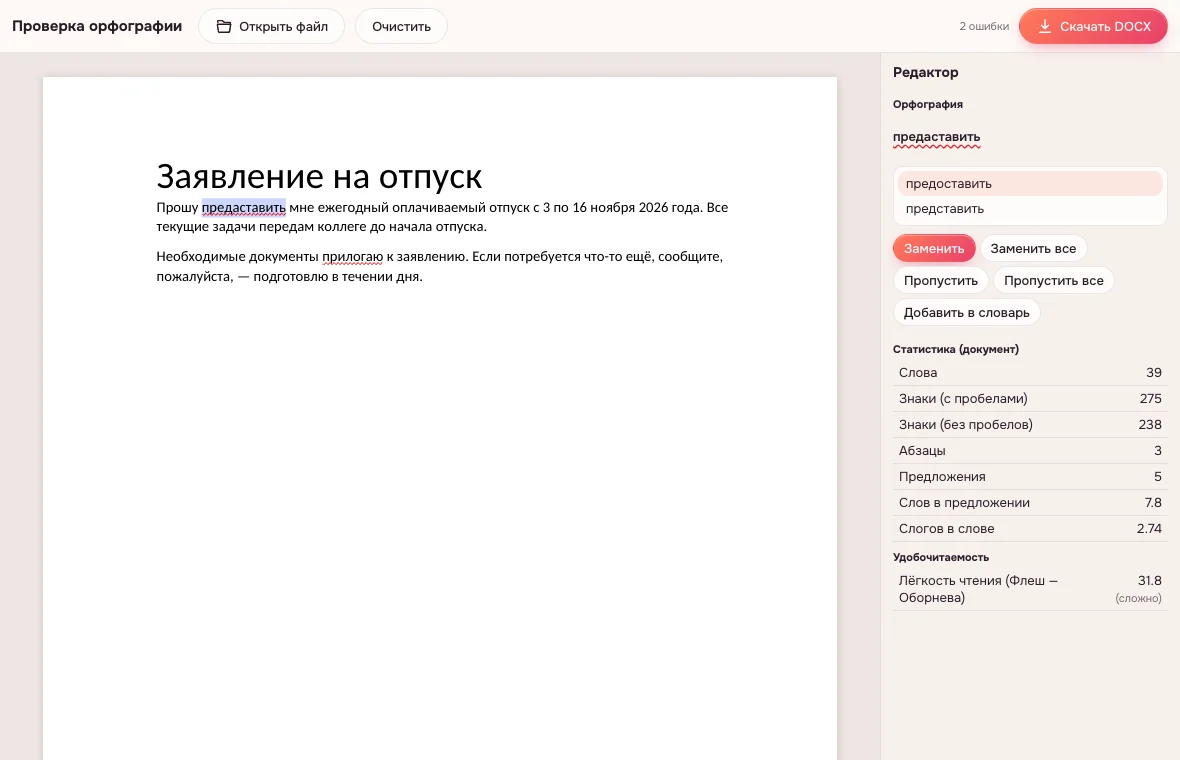Click the Открыть файл button label

click(x=283, y=26)
